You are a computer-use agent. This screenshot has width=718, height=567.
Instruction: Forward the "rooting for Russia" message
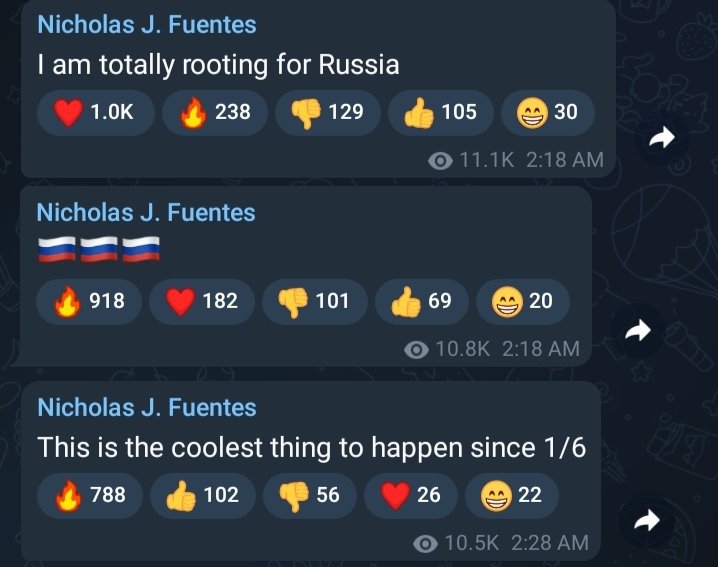pos(660,140)
